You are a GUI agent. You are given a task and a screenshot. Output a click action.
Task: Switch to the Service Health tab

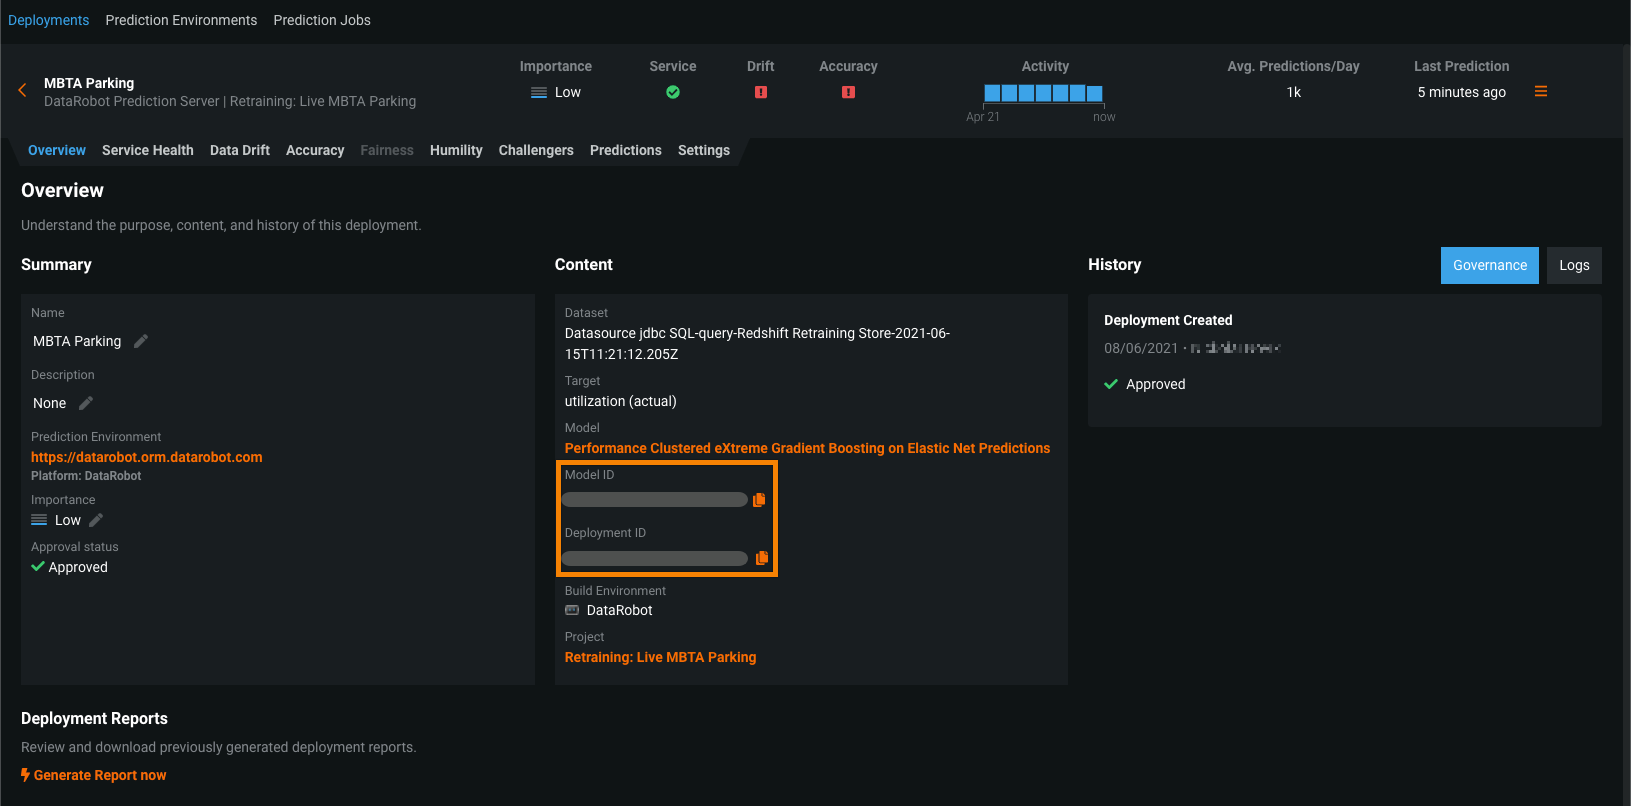tap(148, 150)
